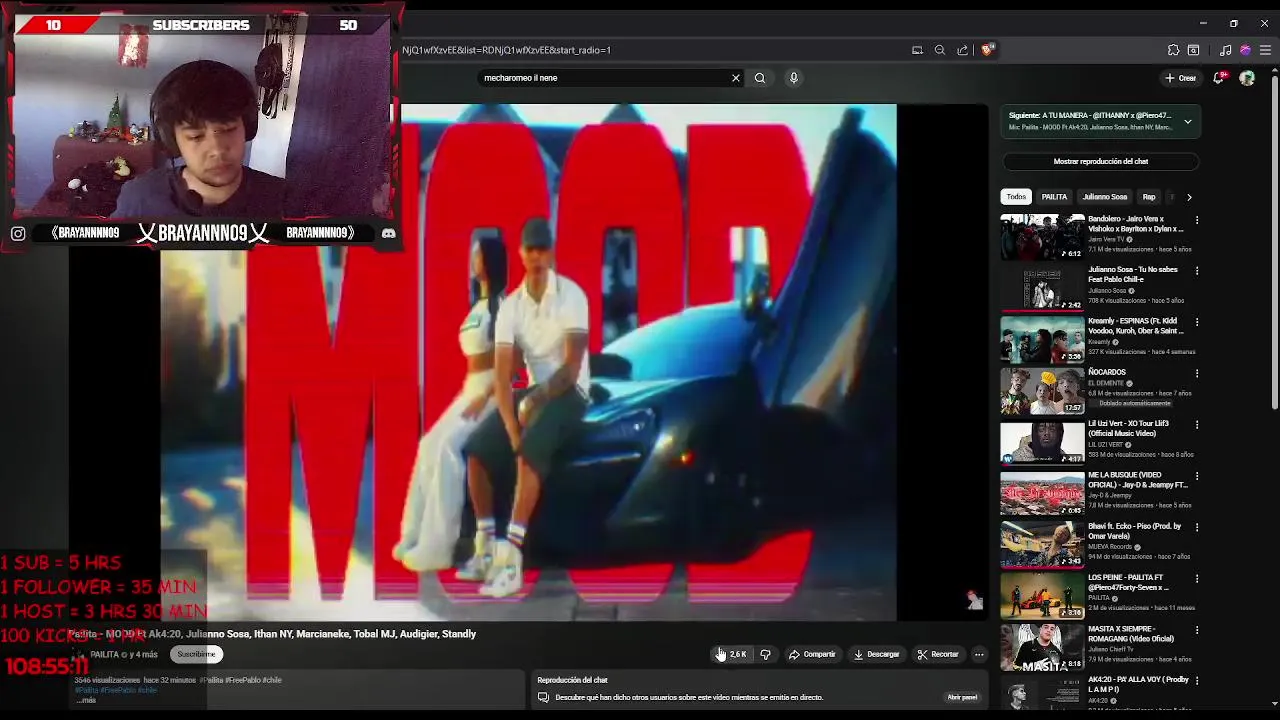
Task: Click the browser address bar URL
Action: tap(507, 50)
